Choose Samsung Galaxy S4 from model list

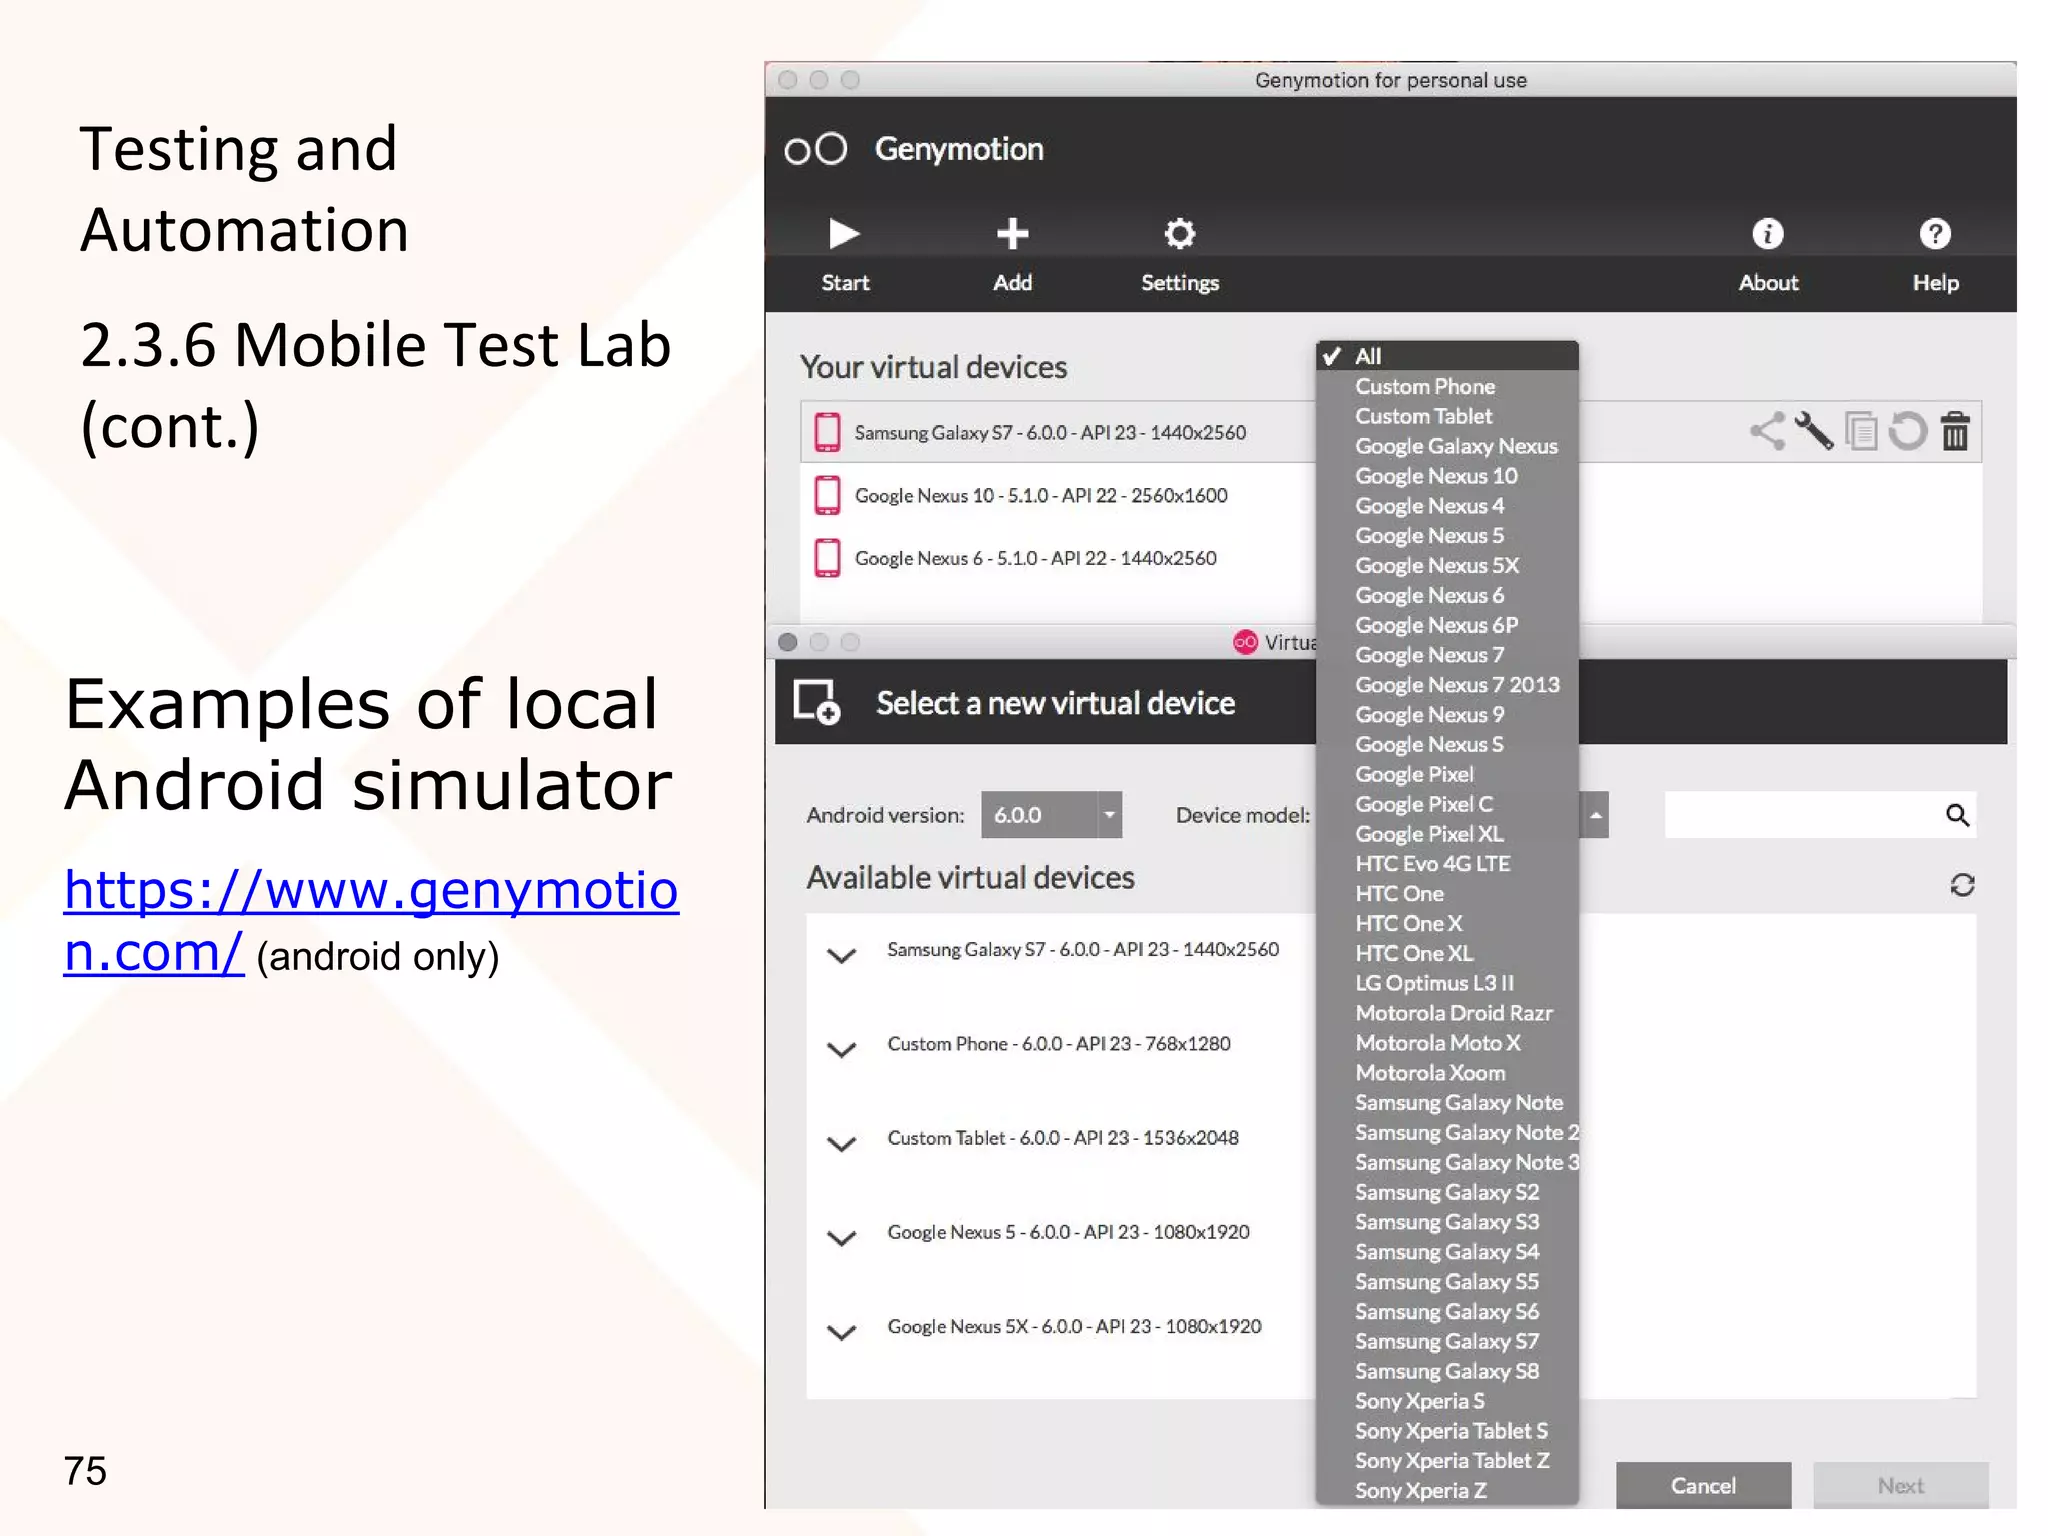(x=1447, y=1252)
